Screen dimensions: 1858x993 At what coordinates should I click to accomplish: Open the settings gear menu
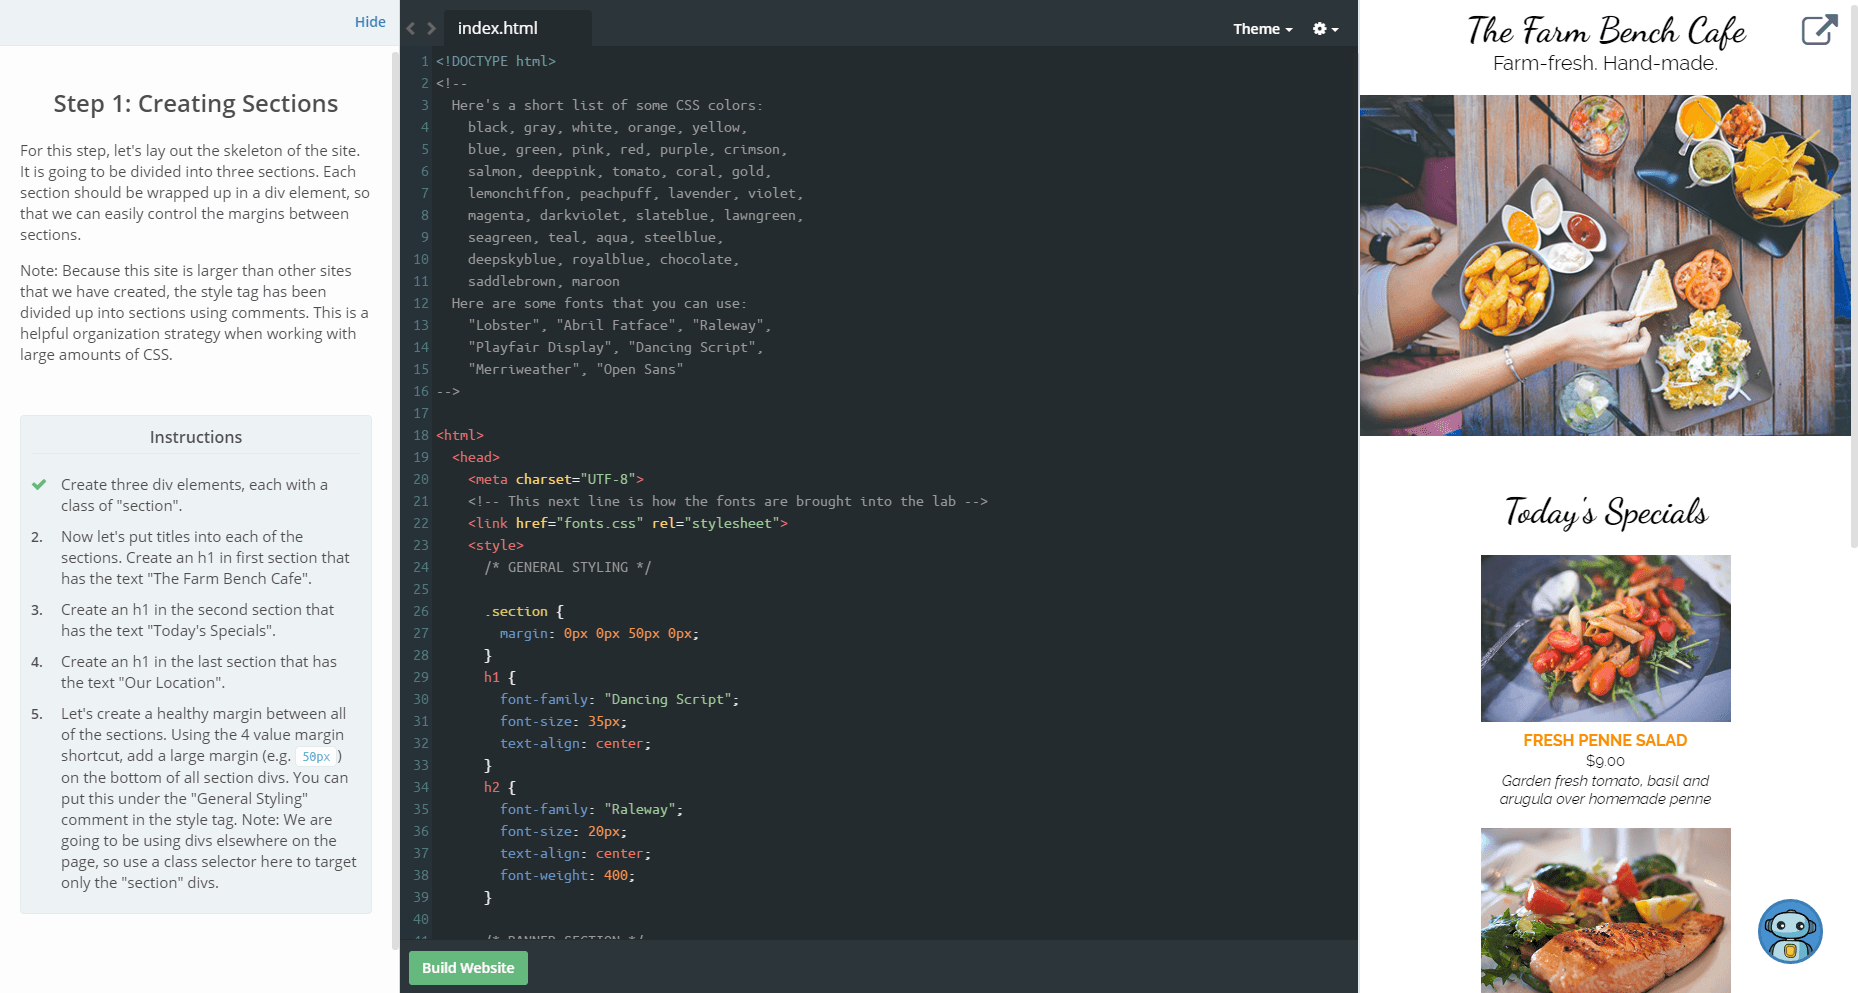pyautogui.click(x=1324, y=29)
